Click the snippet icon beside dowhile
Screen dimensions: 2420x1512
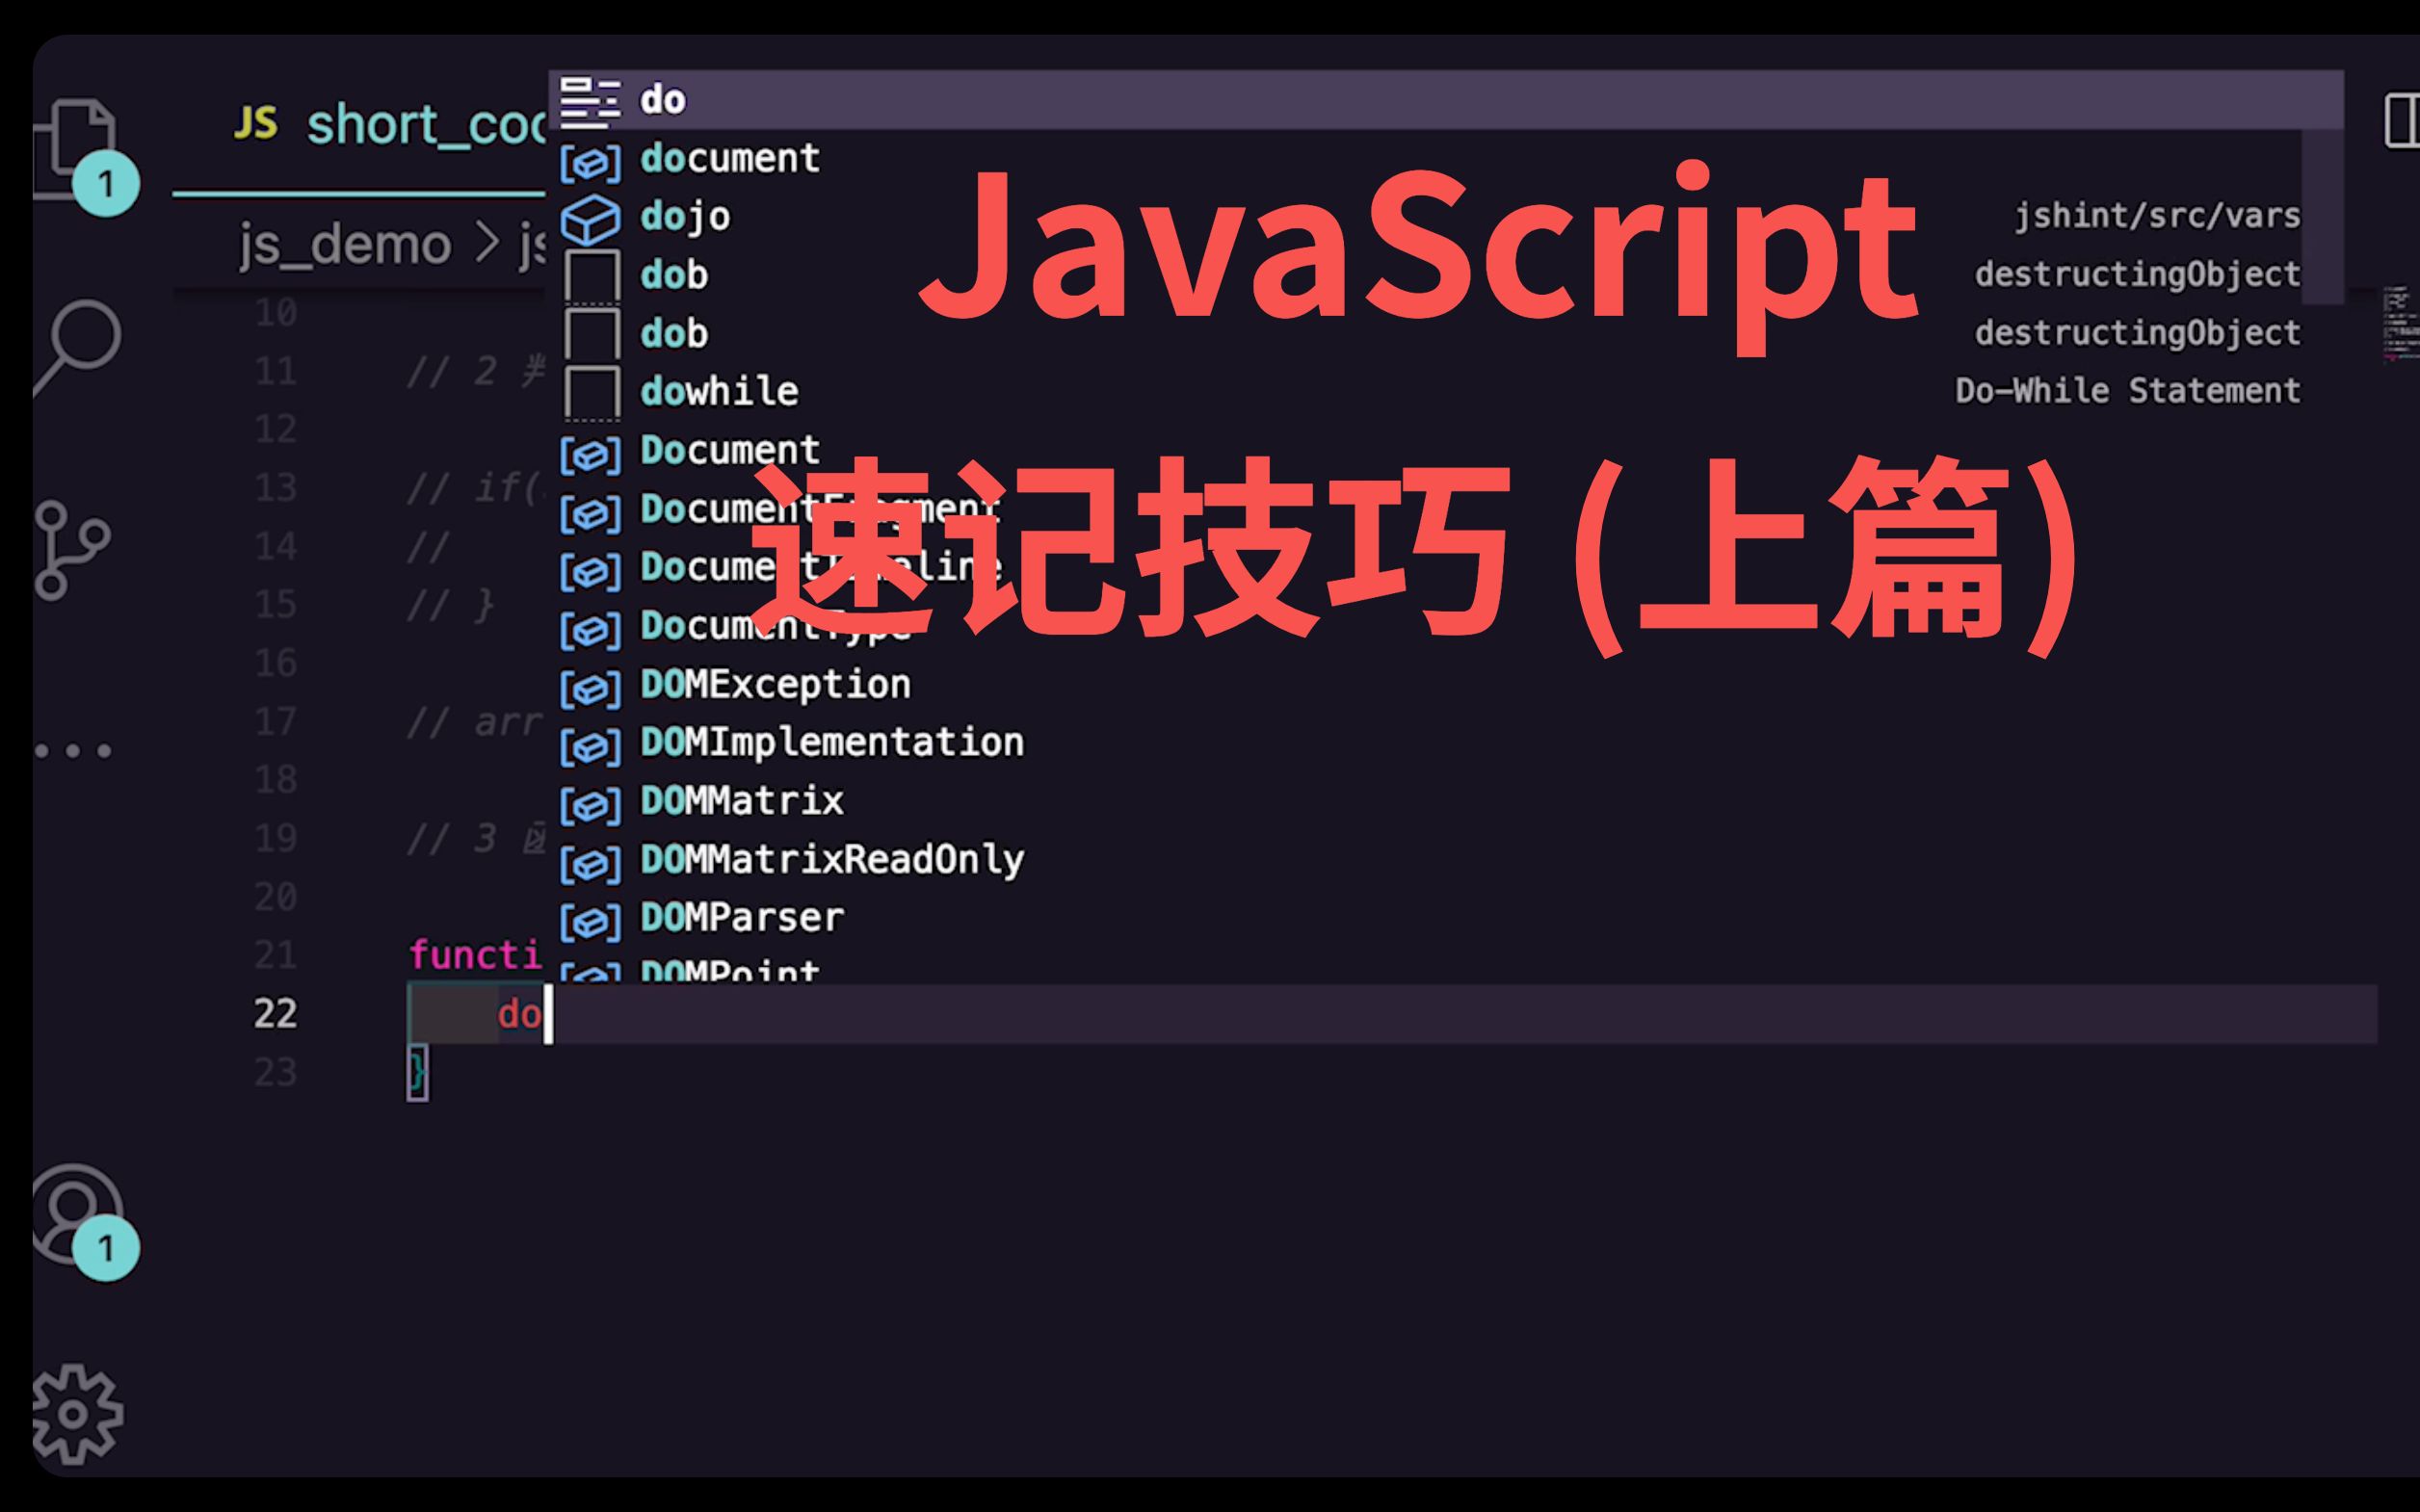tap(592, 393)
